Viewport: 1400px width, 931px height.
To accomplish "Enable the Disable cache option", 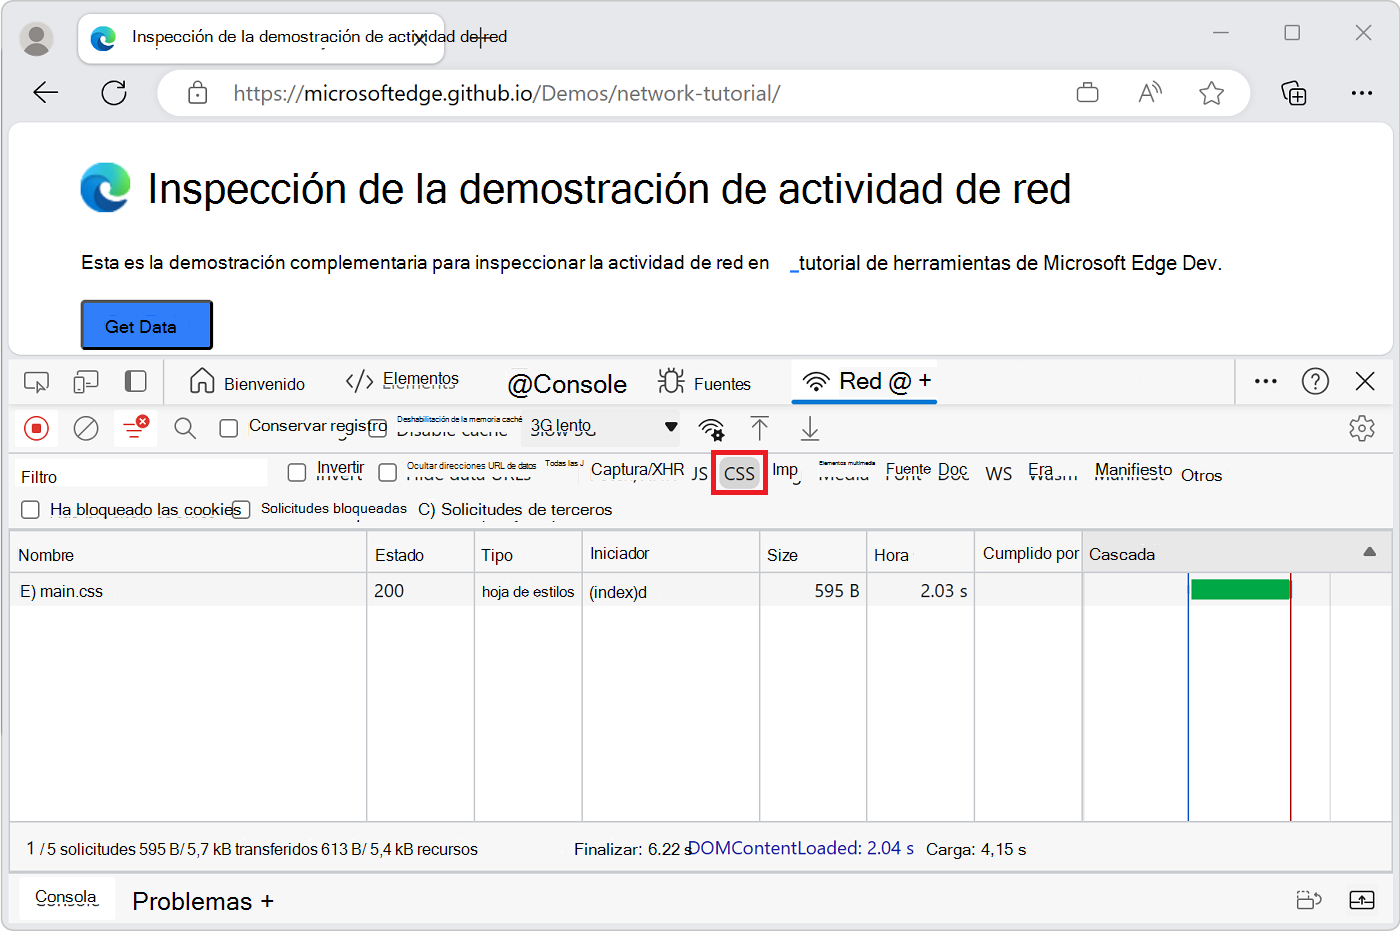I will tap(376, 427).
